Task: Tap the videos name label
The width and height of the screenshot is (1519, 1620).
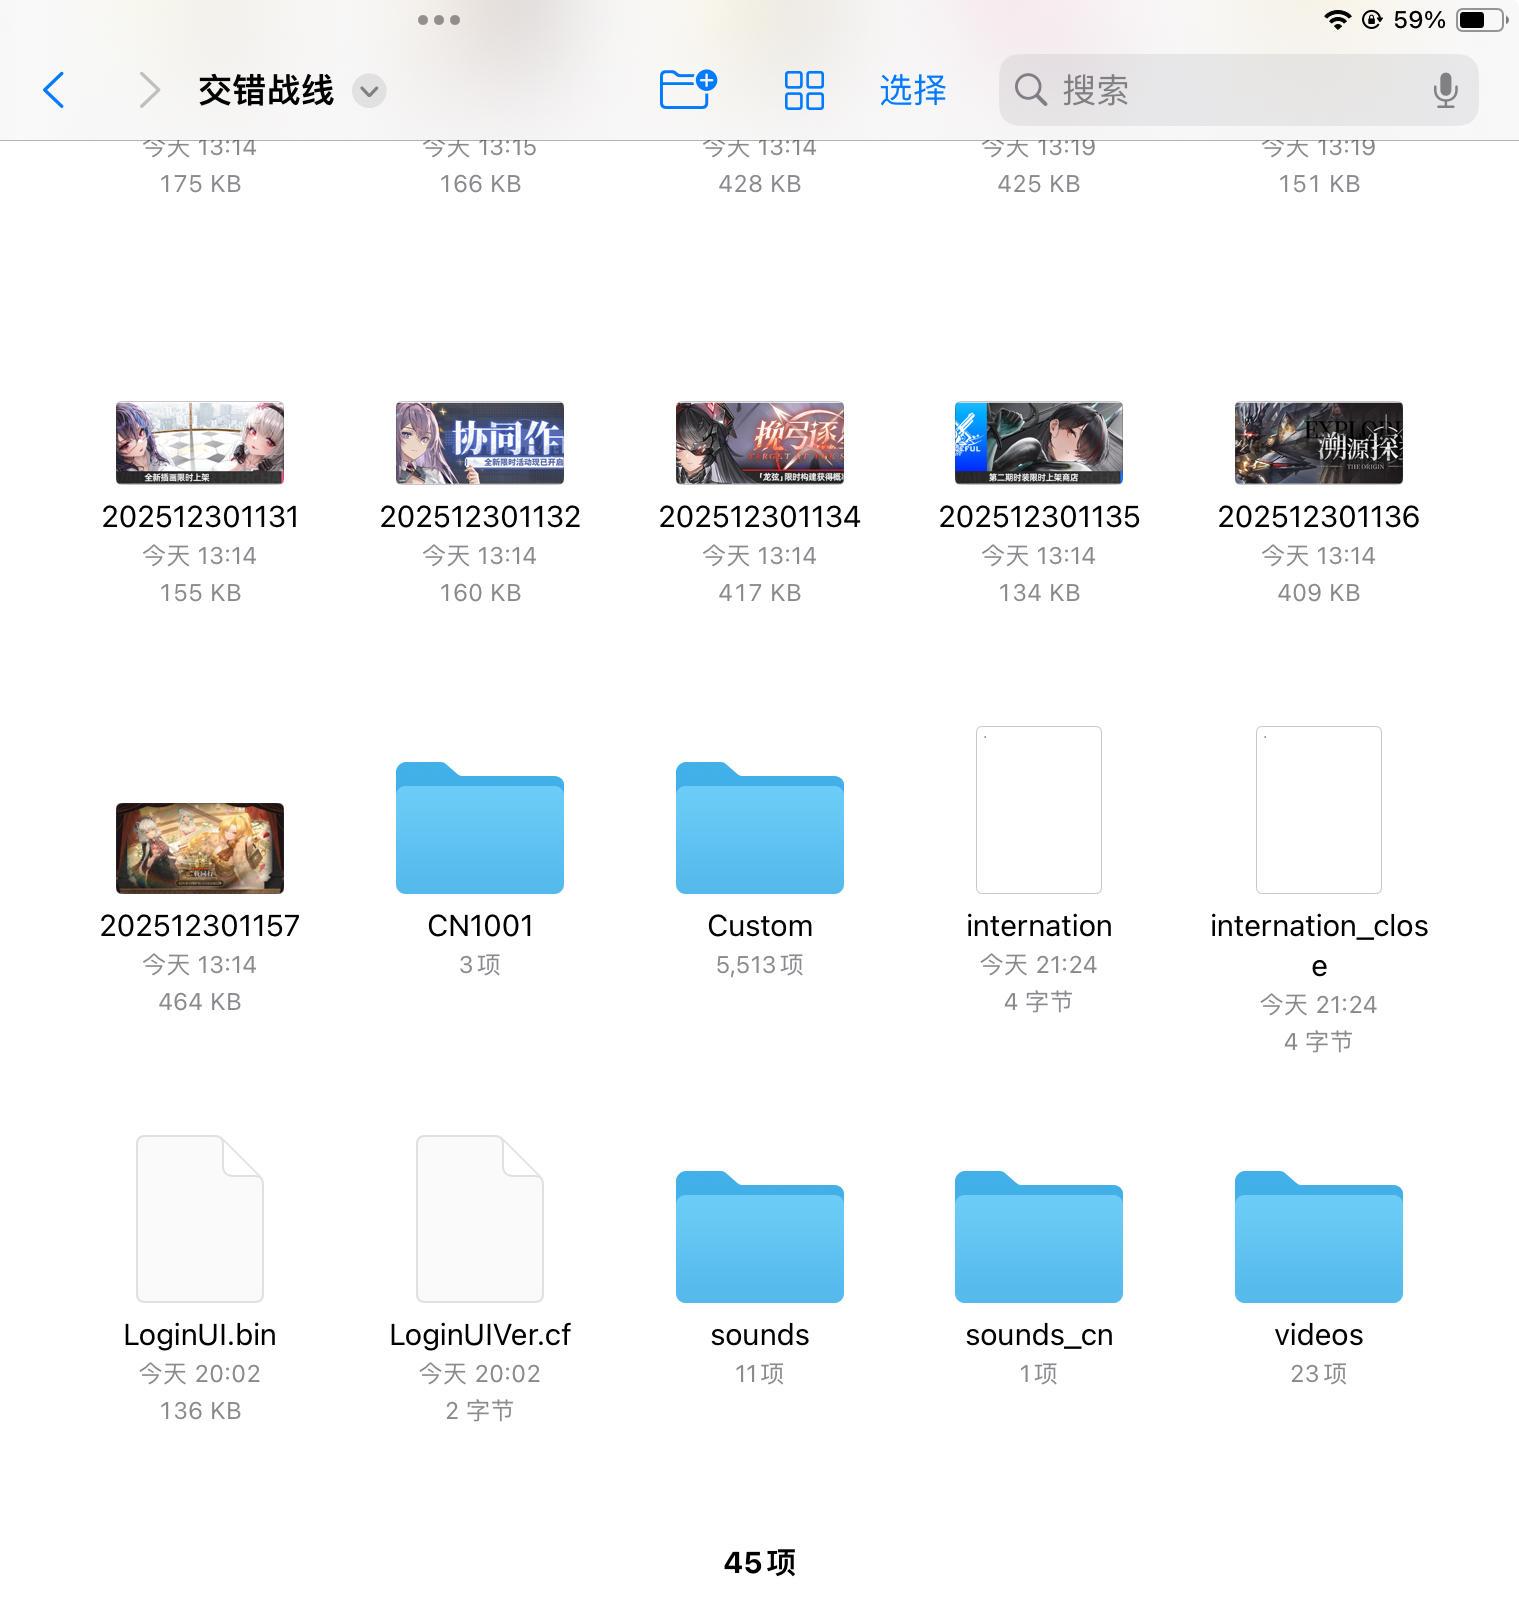Action: tap(1319, 1335)
